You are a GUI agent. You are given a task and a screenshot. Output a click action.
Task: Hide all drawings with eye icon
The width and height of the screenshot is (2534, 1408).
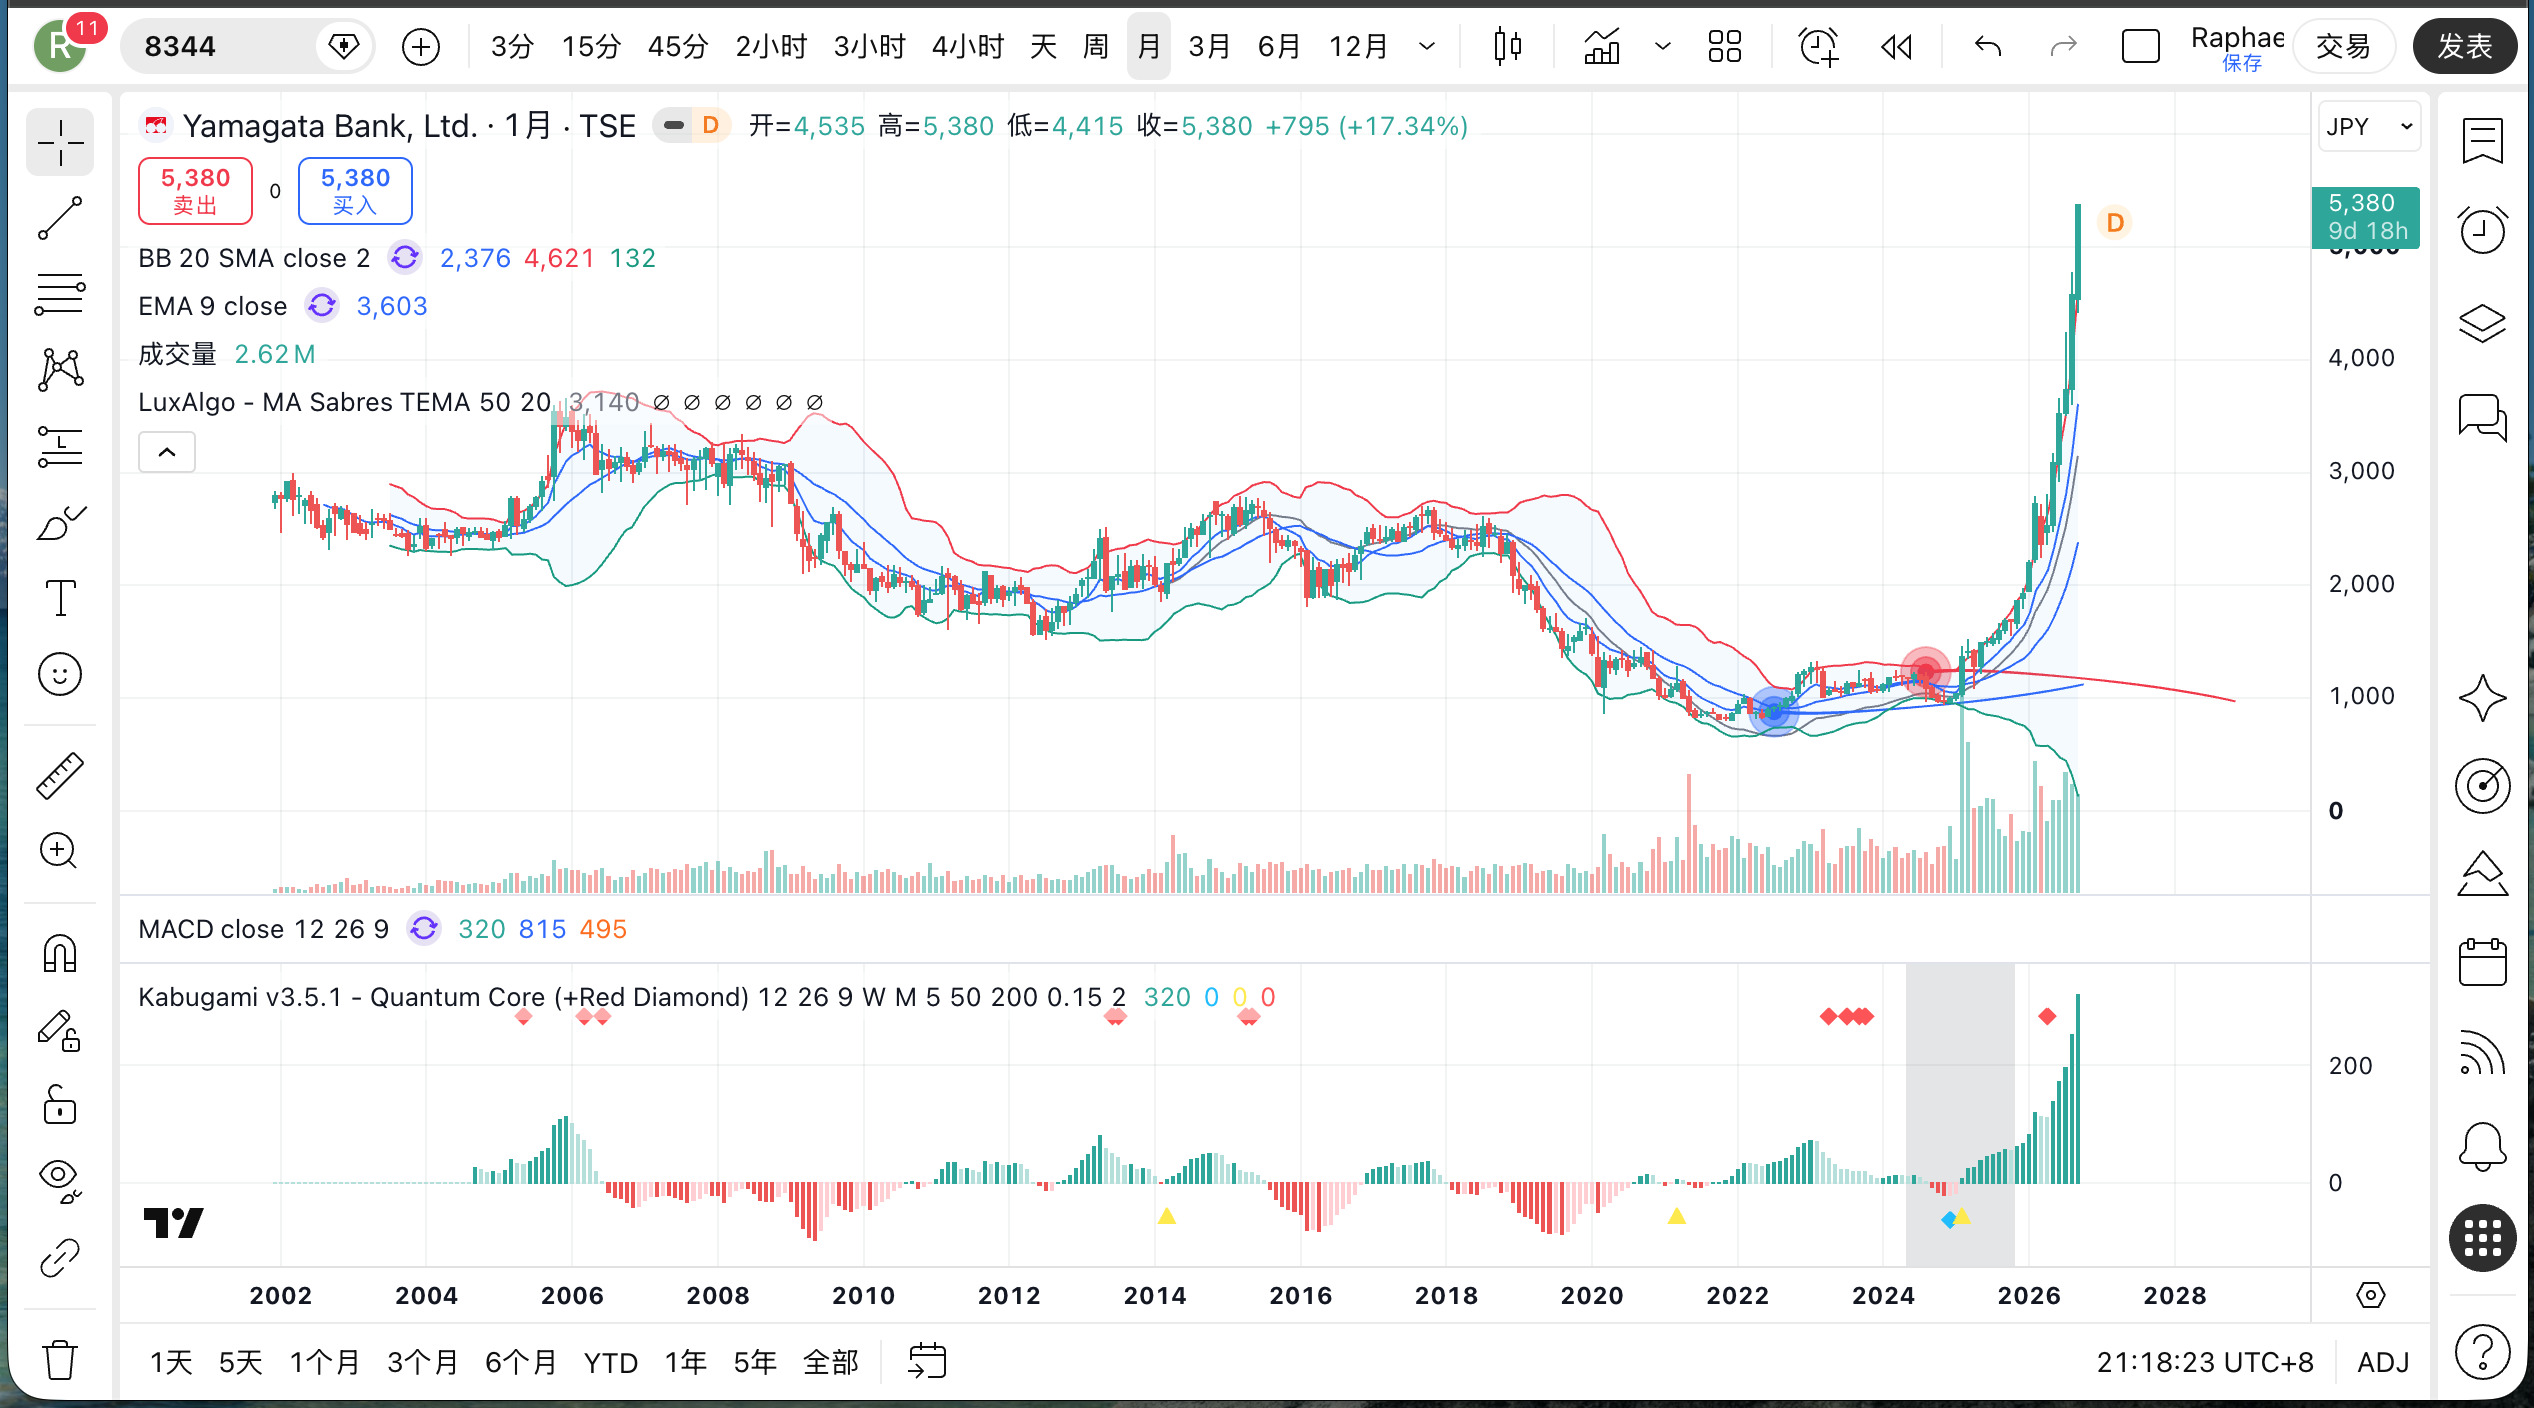coord(60,1181)
